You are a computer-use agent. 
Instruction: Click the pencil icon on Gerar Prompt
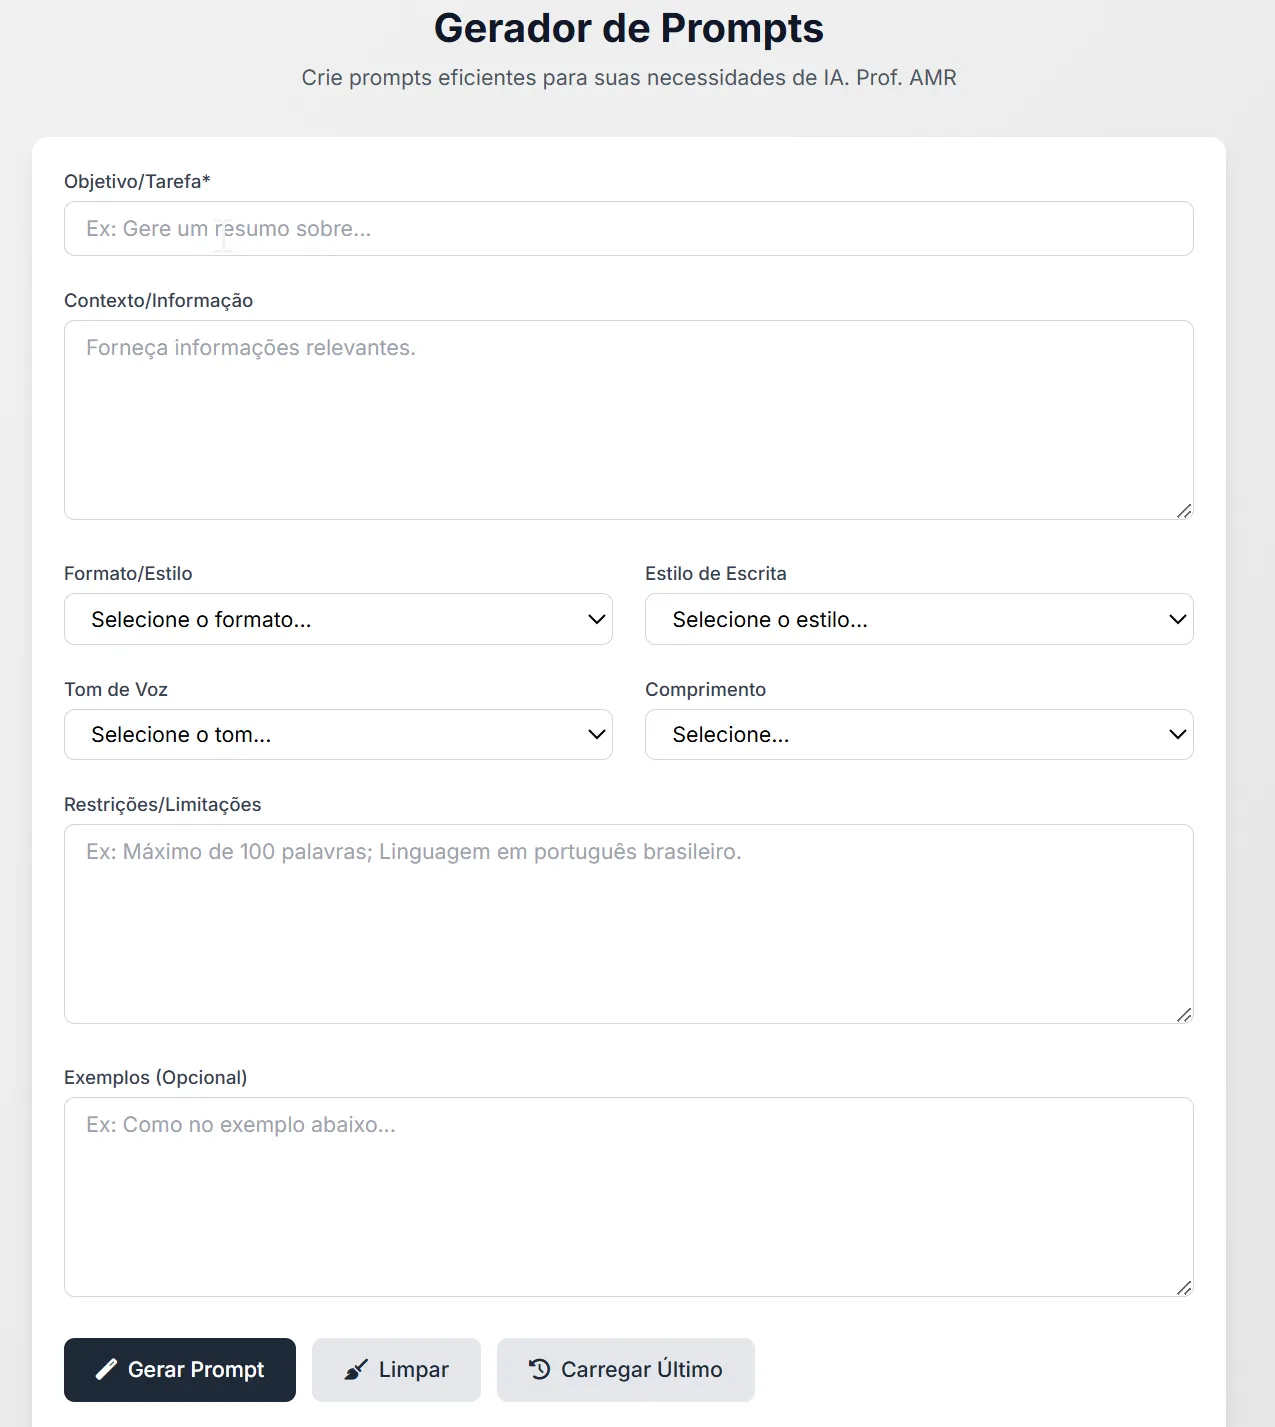(106, 1370)
